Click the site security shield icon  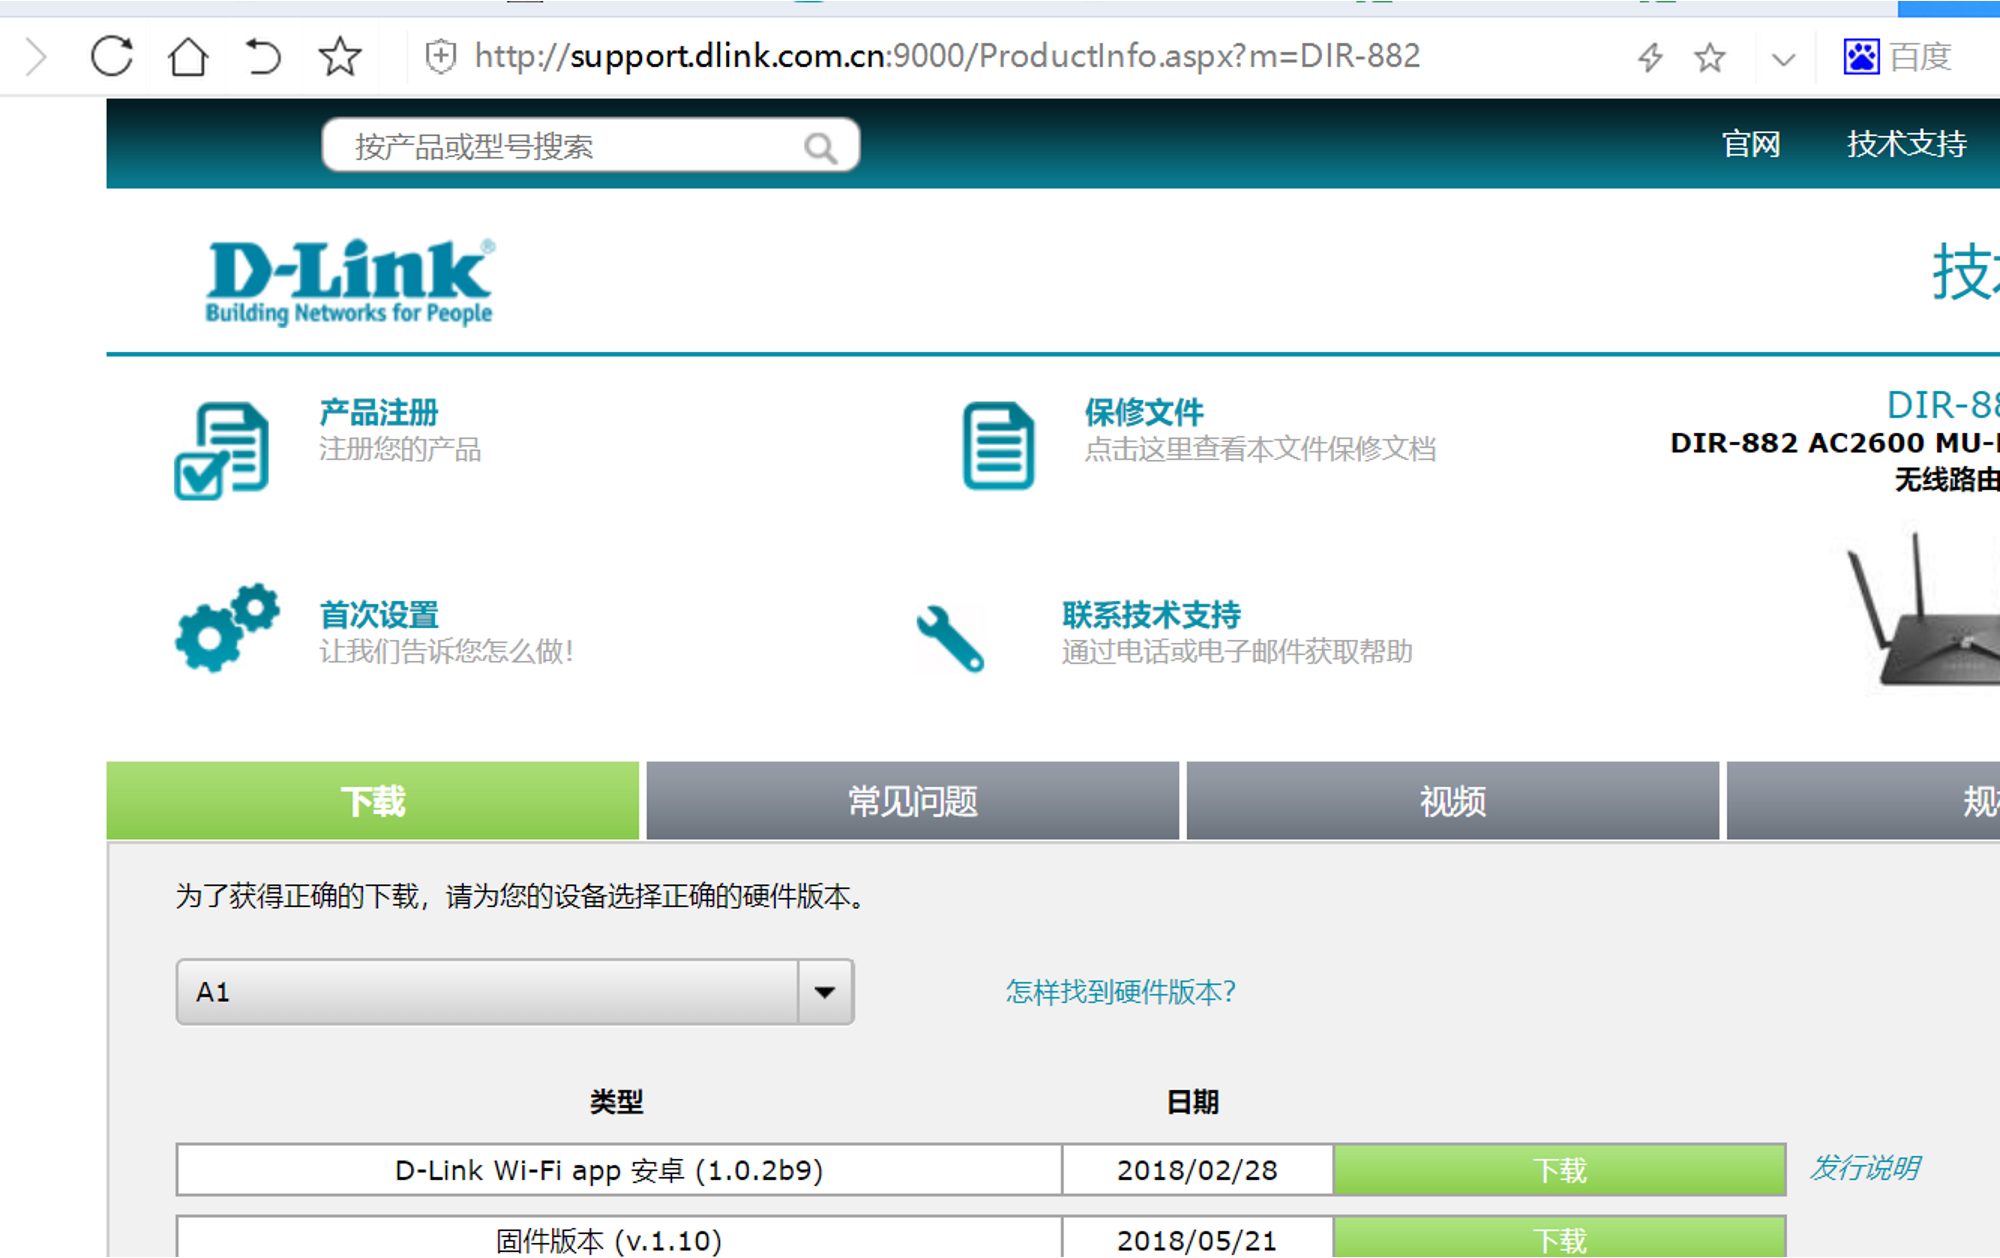click(x=441, y=57)
